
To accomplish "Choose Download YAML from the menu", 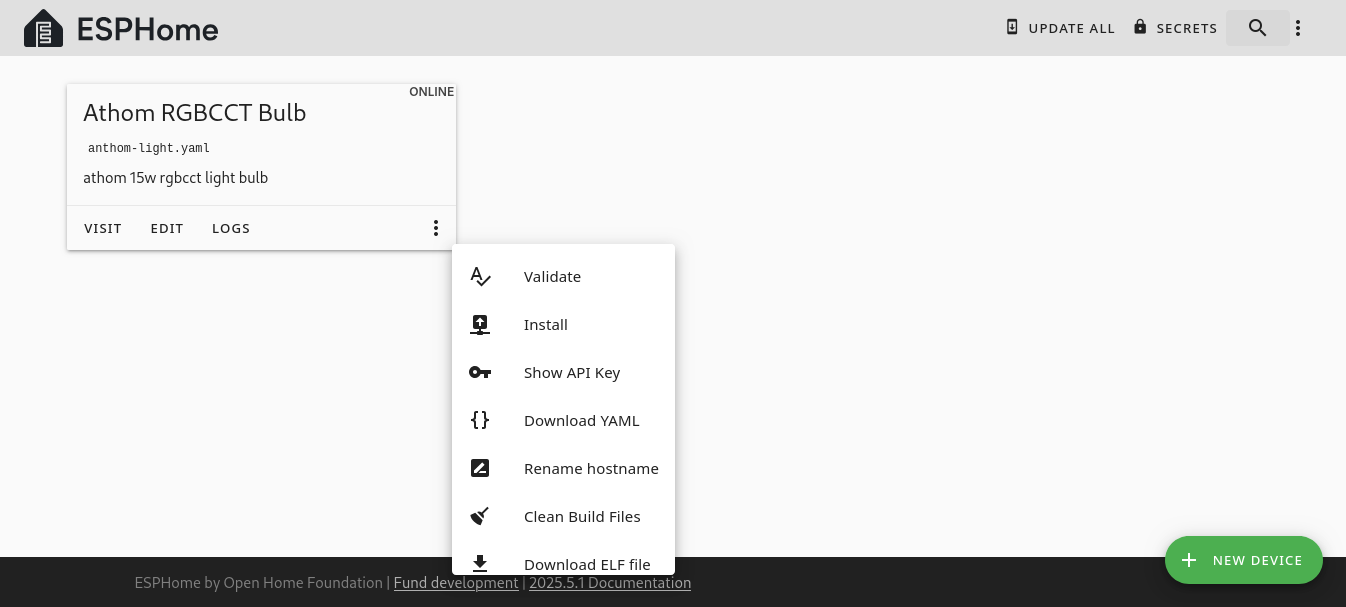I will tap(581, 421).
